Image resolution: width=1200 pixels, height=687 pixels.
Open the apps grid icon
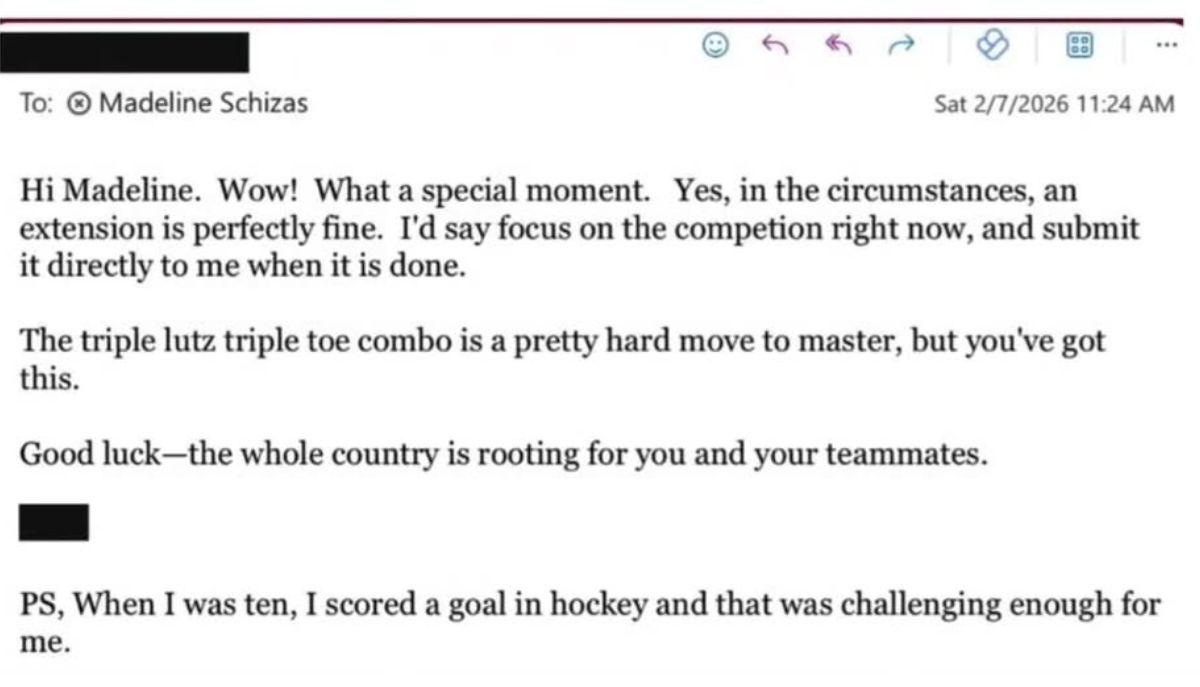pos(1079,45)
